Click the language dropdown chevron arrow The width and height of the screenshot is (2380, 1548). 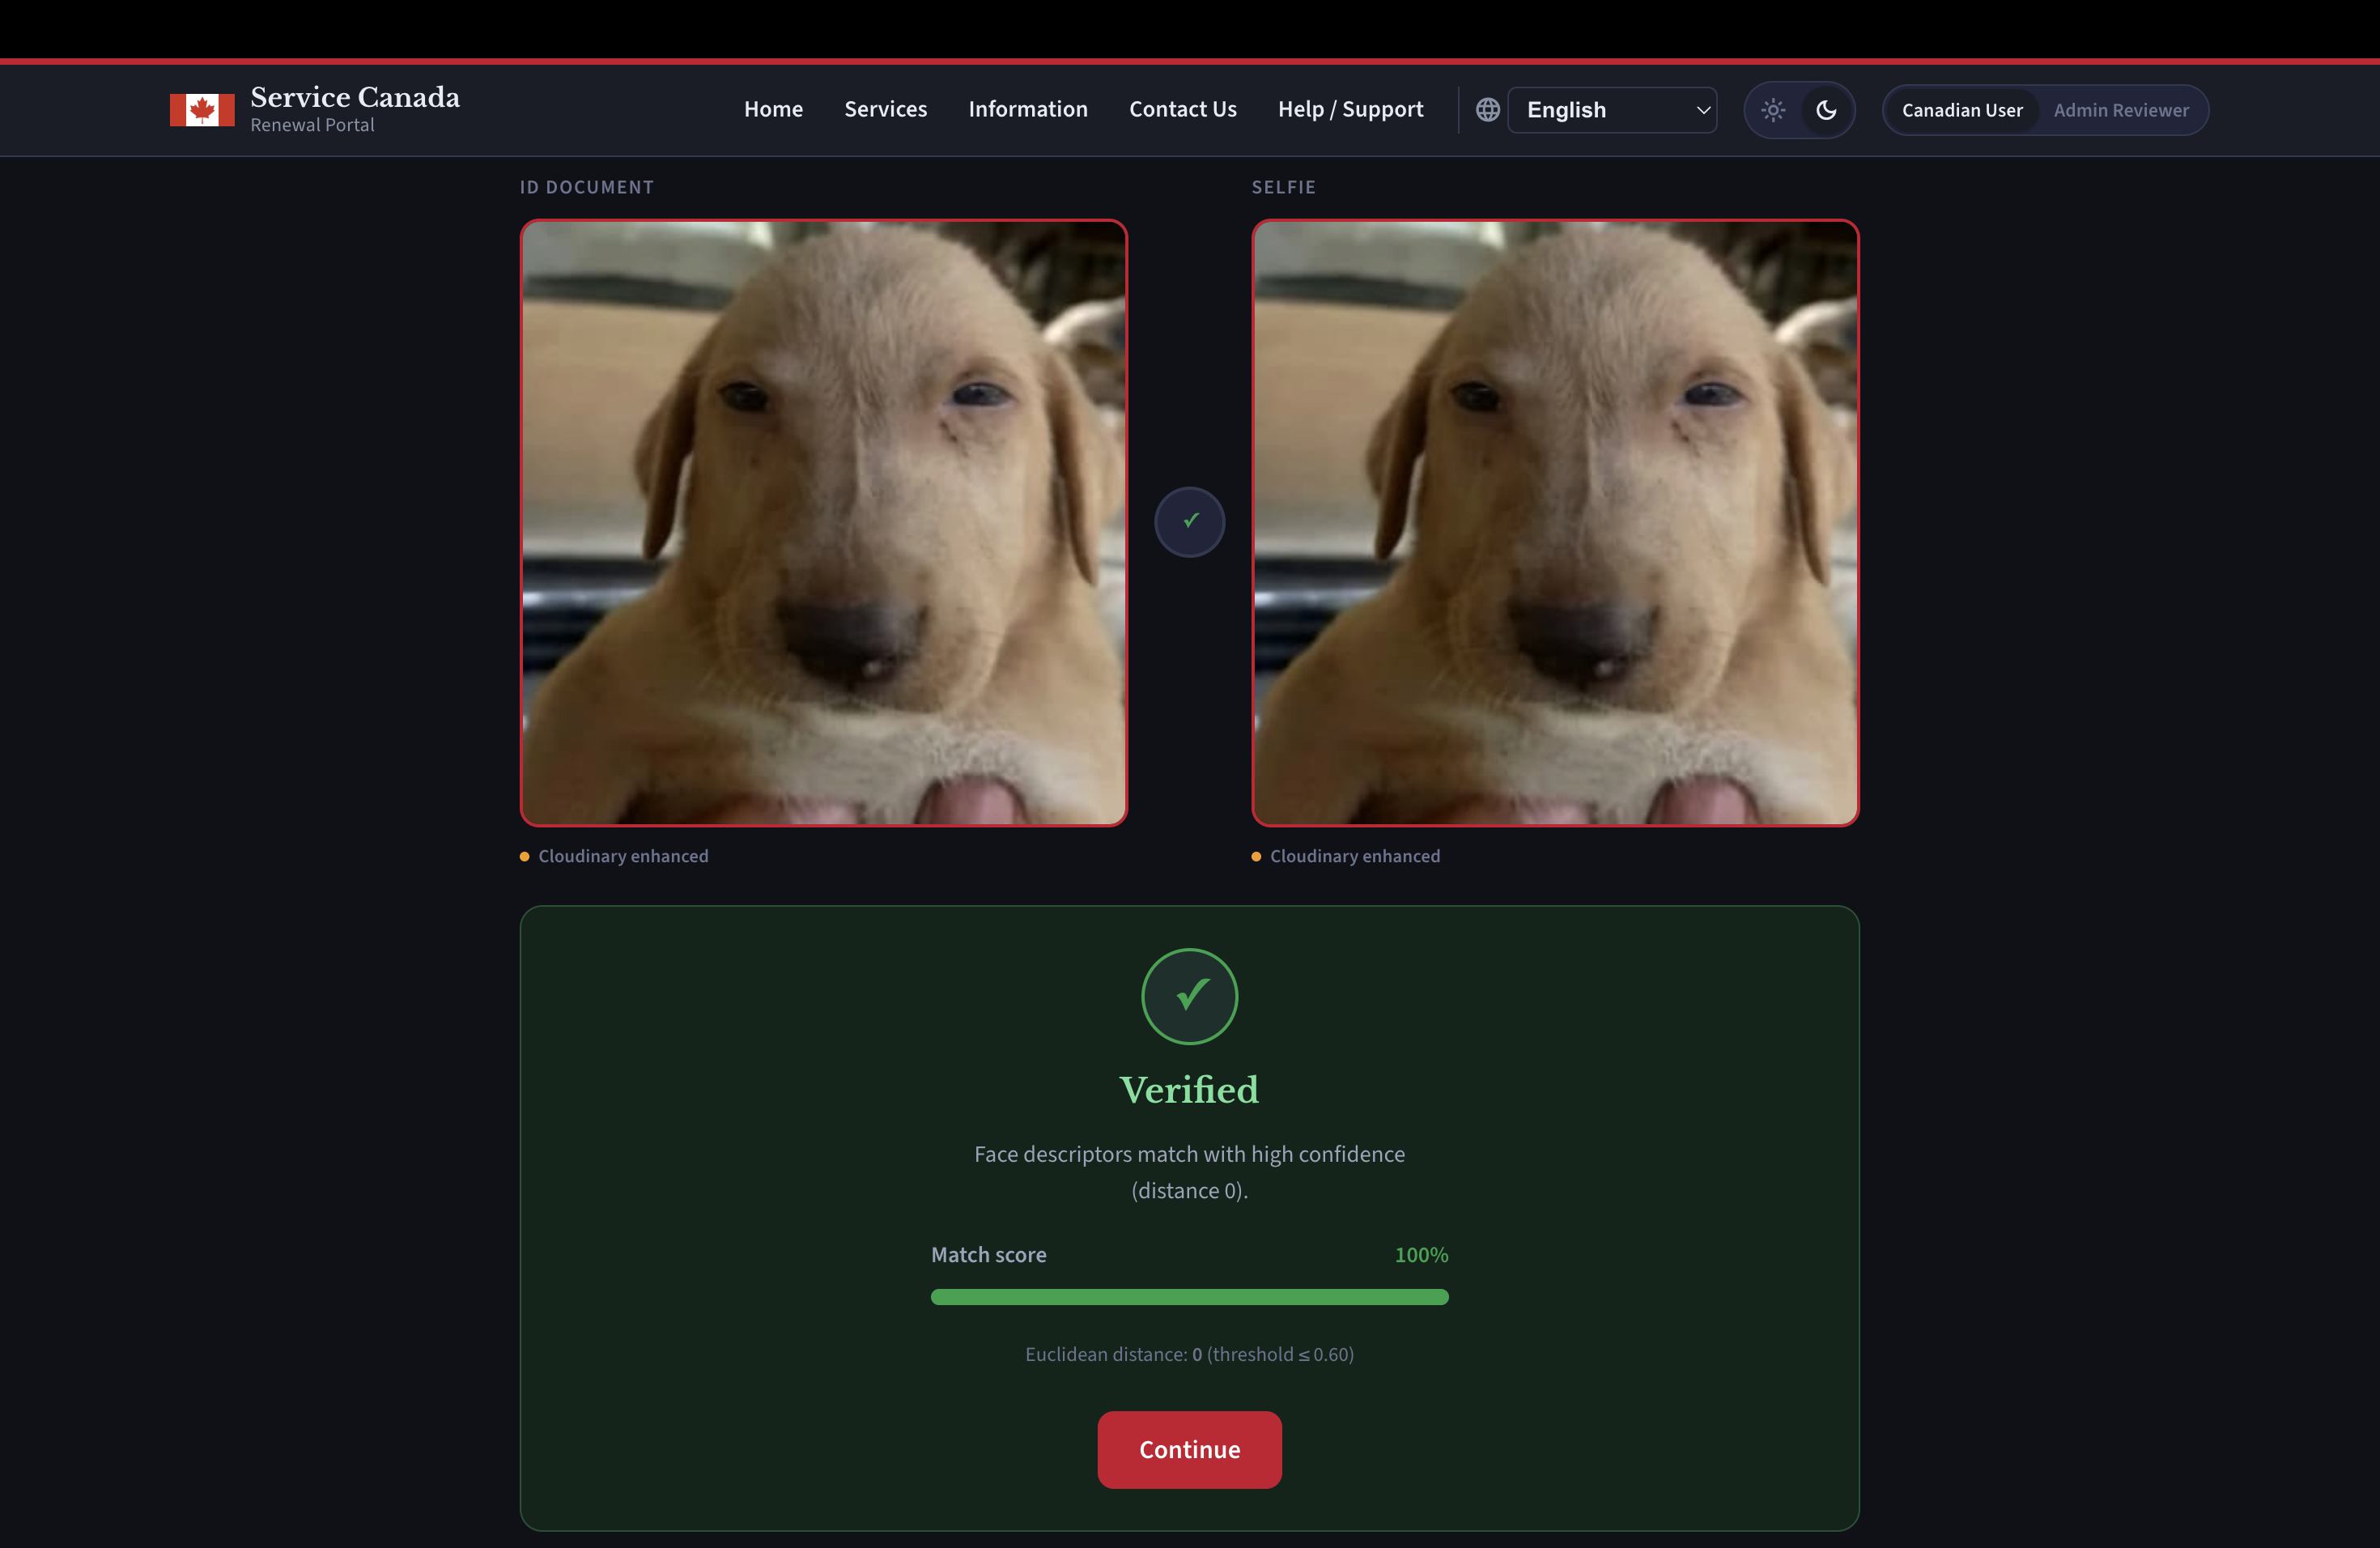[1703, 110]
